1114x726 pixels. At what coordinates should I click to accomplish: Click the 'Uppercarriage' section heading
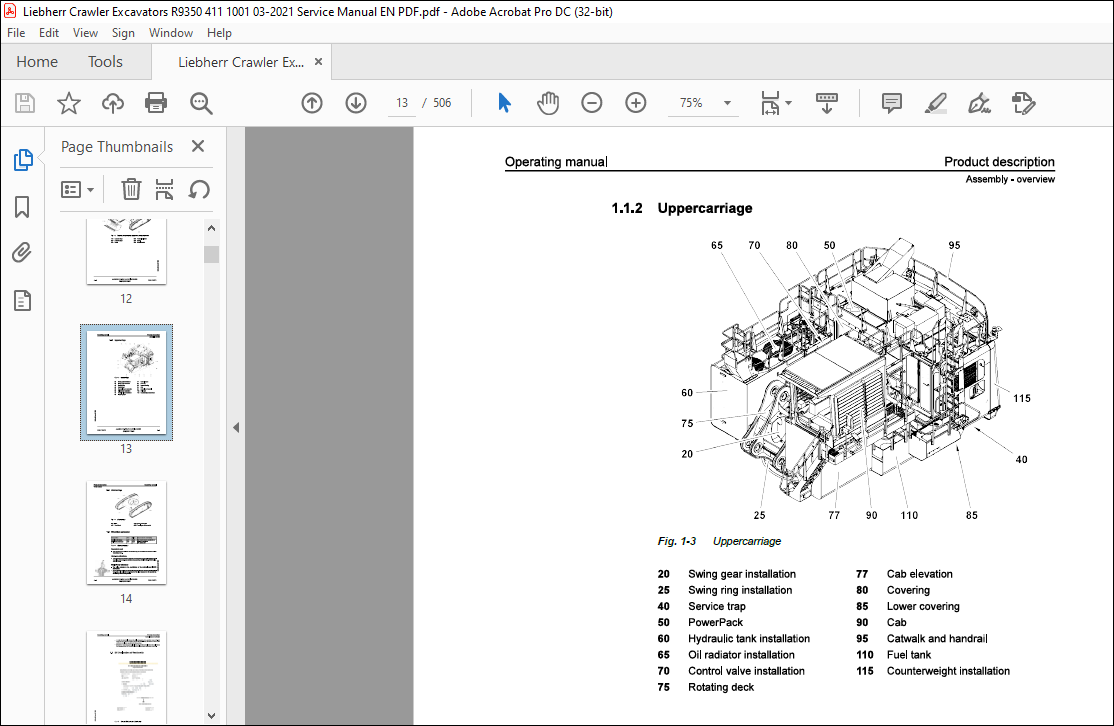(705, 208)
